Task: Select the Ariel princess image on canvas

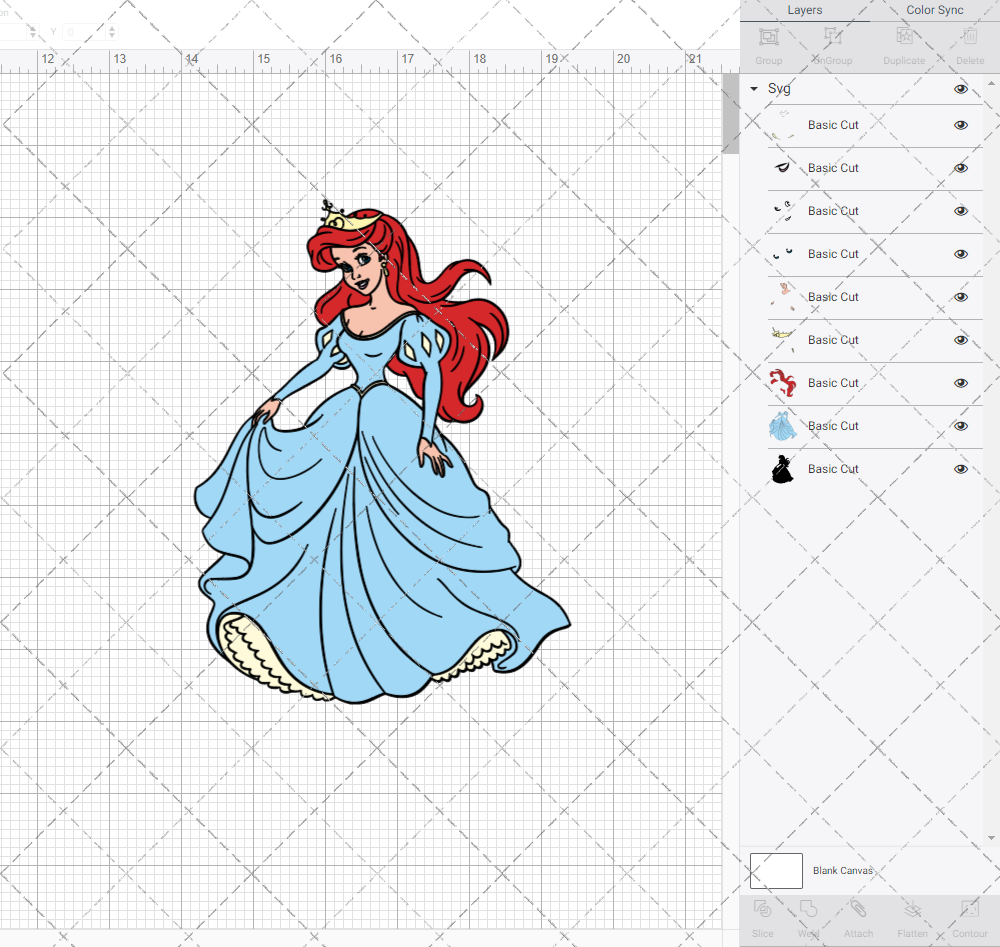Action: [381, 453]
